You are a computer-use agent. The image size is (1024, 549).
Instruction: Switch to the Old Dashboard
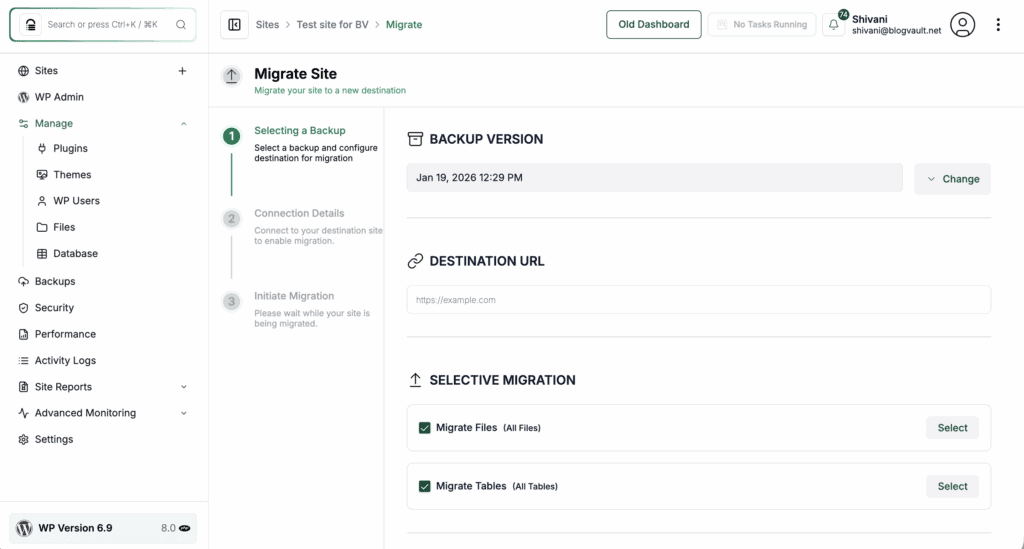(x=654, y=25)
